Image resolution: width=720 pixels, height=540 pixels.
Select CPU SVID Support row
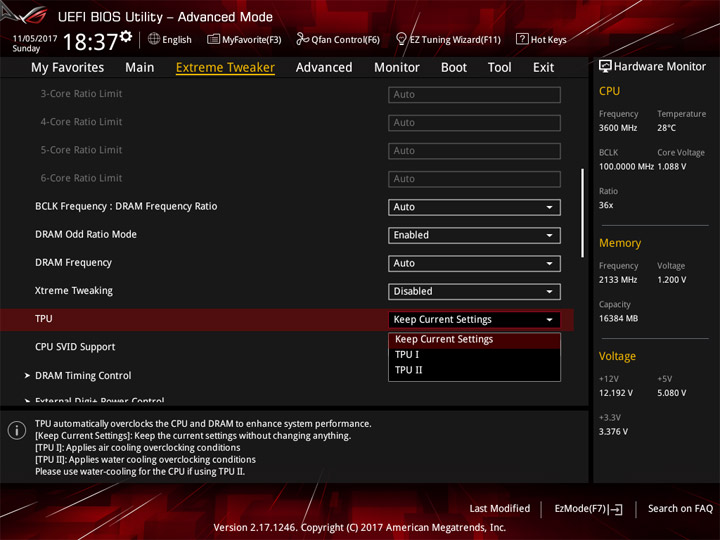[x=75, y=347]
